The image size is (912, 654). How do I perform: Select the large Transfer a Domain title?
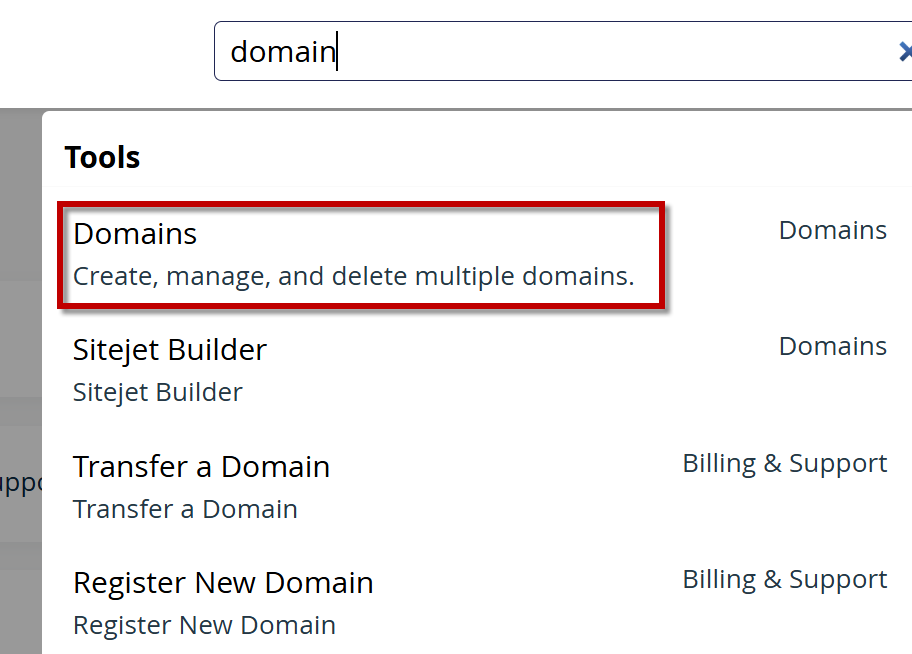[x=201, y=467]
